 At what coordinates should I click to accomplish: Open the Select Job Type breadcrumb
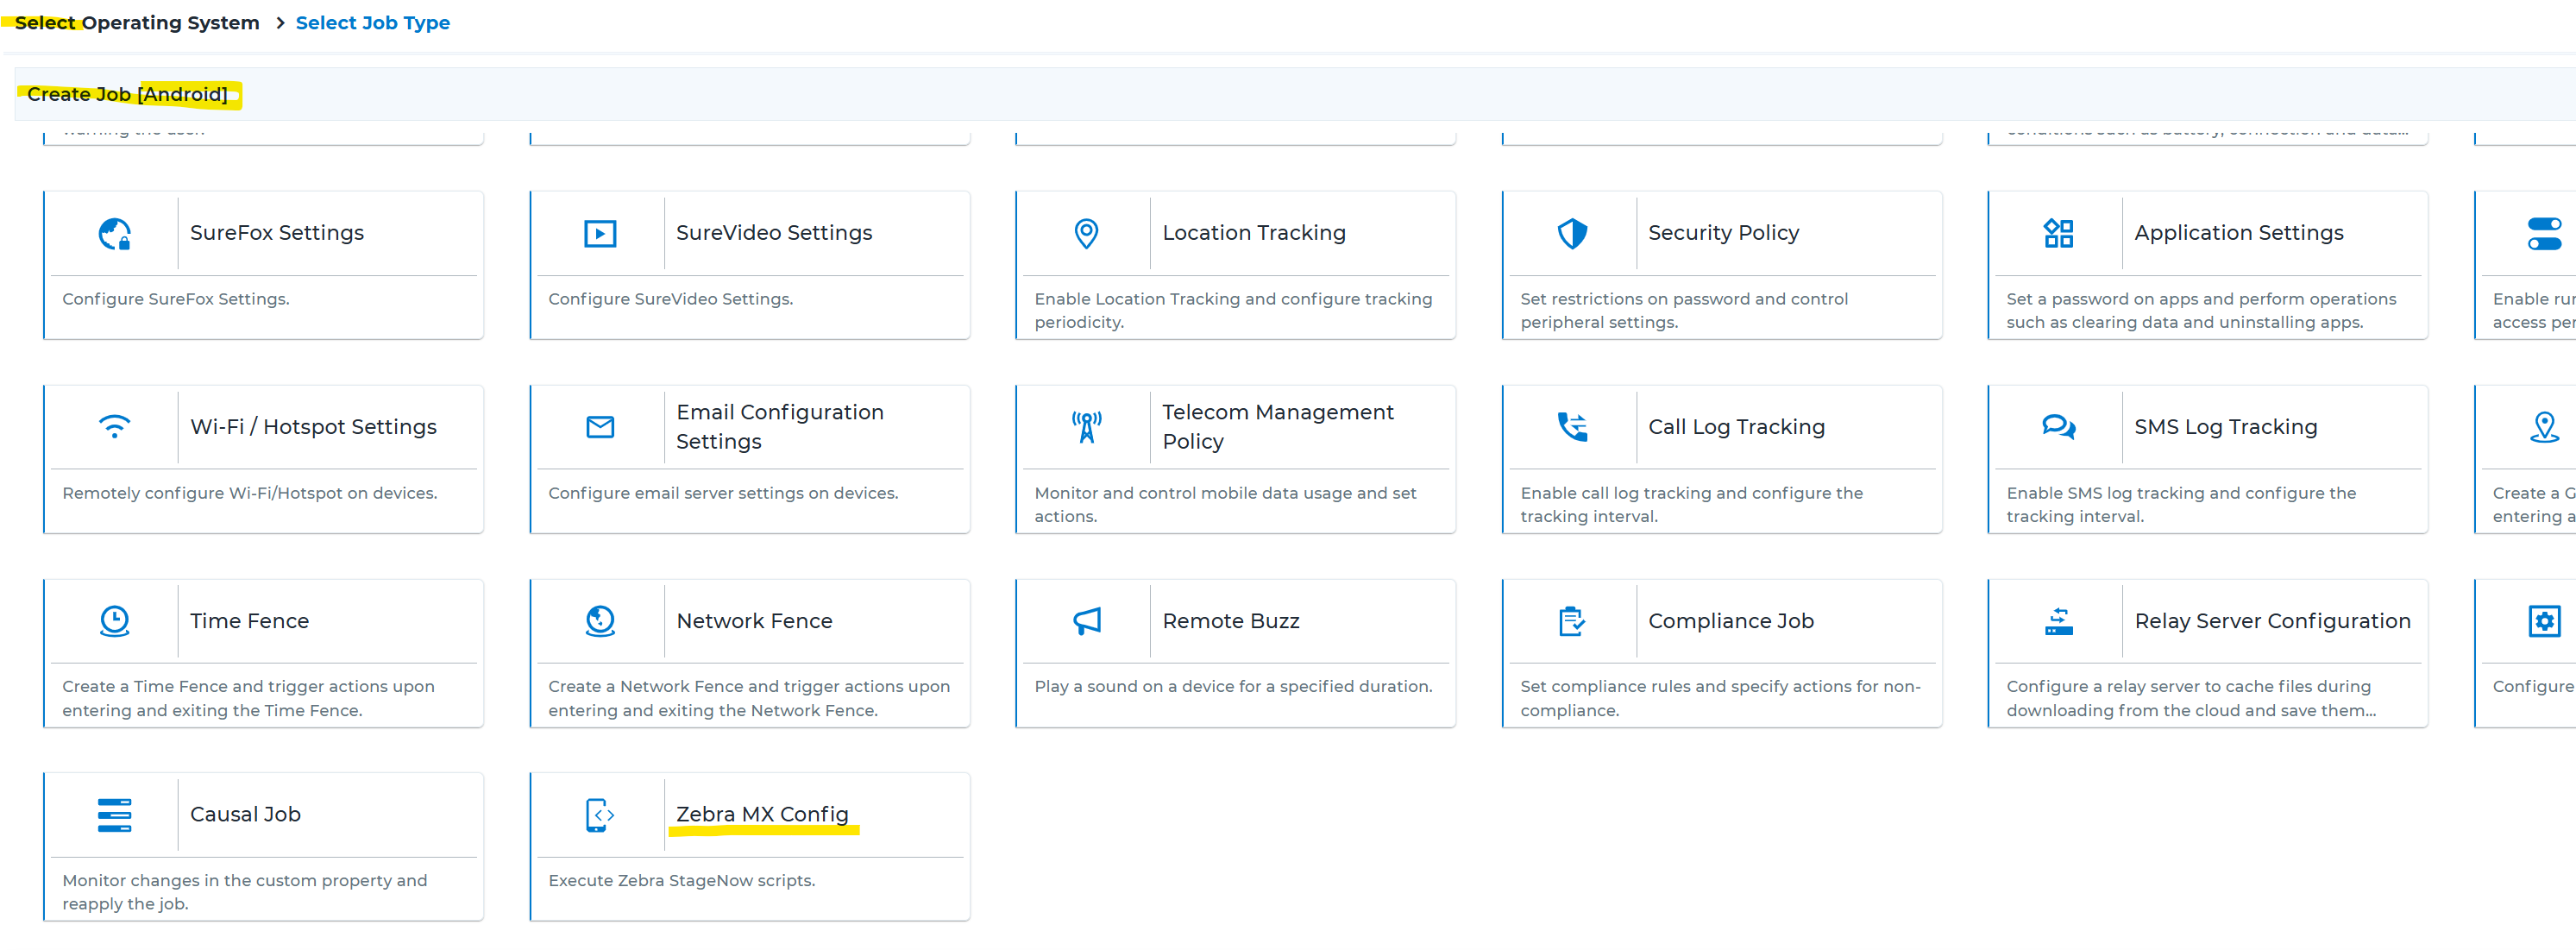(372, 22)
